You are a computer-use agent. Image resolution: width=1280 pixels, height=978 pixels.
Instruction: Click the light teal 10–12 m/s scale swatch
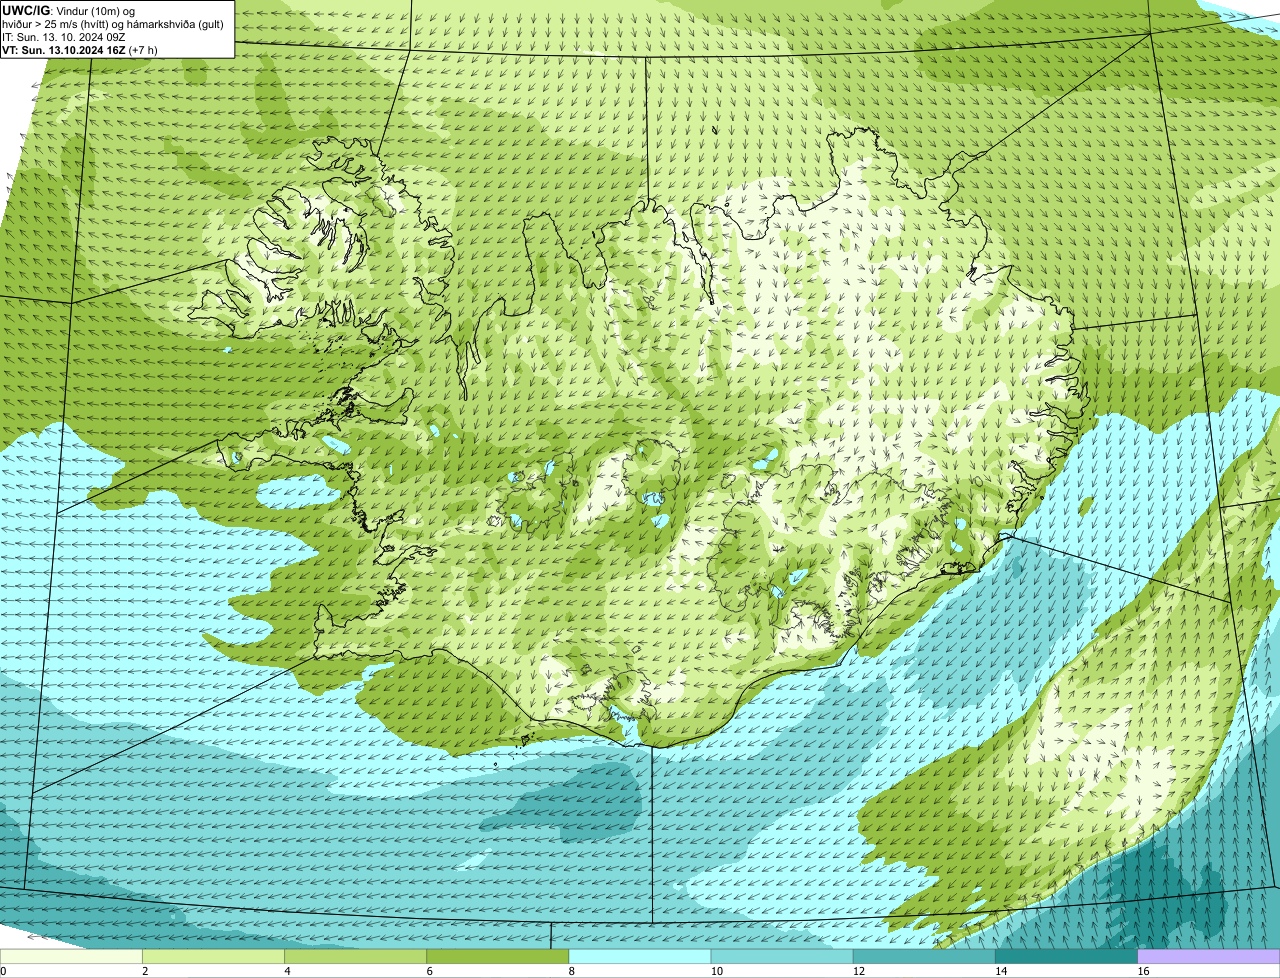(x=782, y=957)
